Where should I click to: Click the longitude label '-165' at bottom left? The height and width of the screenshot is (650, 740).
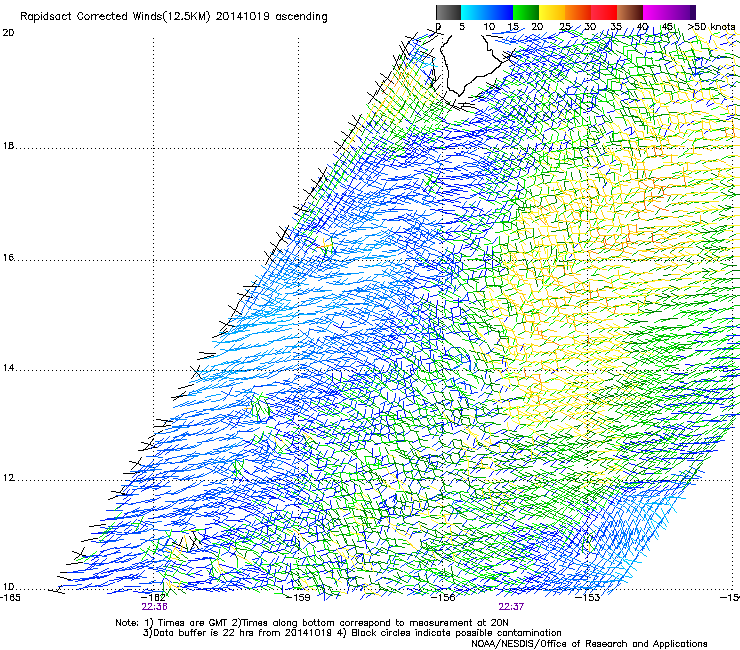[10, 598]
